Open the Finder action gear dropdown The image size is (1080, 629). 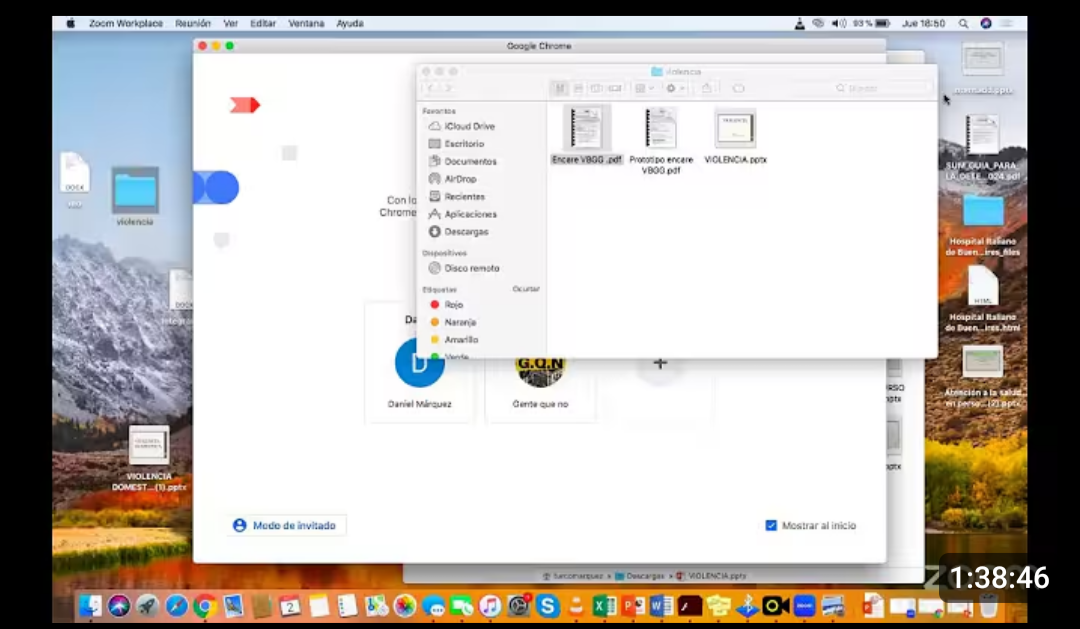pos(674,88)
